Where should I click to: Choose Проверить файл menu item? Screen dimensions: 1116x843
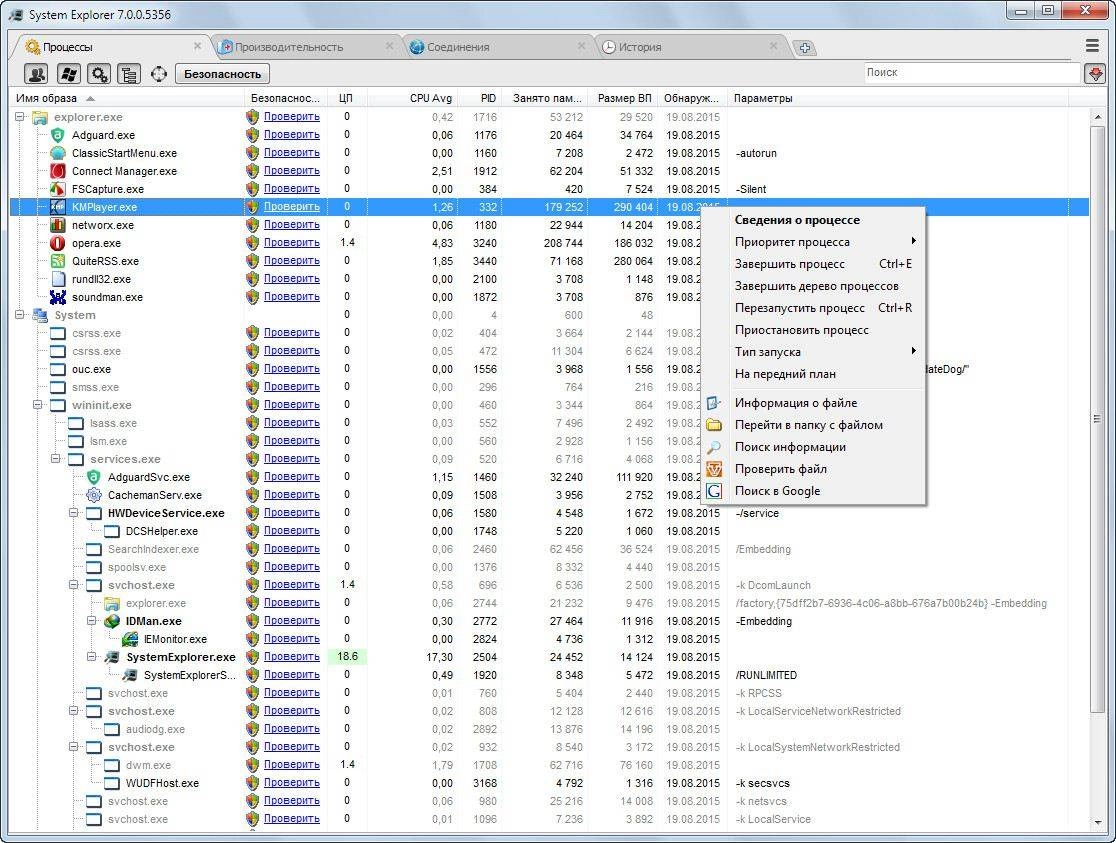point(813,469)
